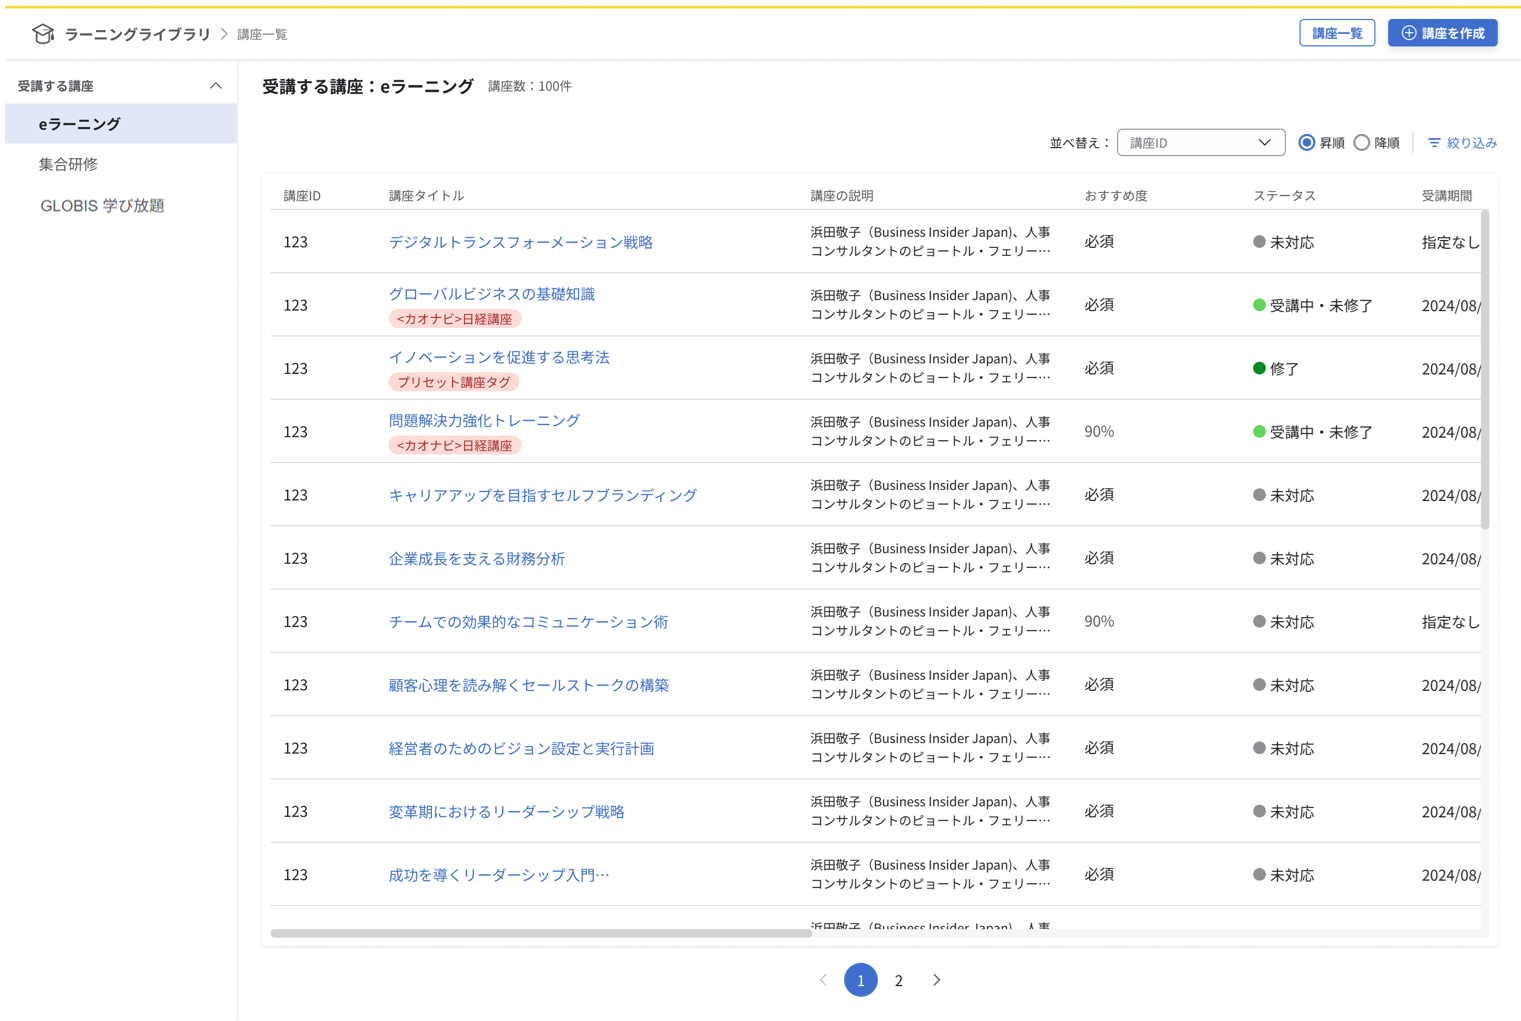Go to next page with right arrow icon

pos(936,980)
